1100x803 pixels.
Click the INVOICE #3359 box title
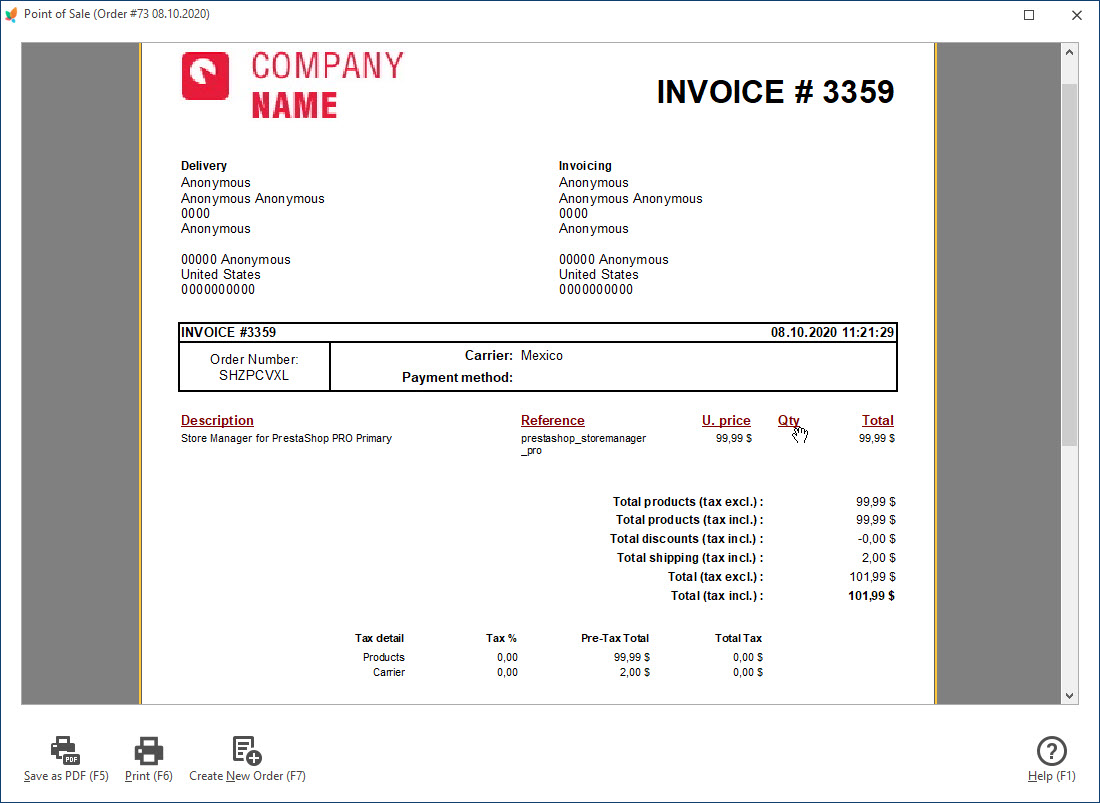coord(229,332)
